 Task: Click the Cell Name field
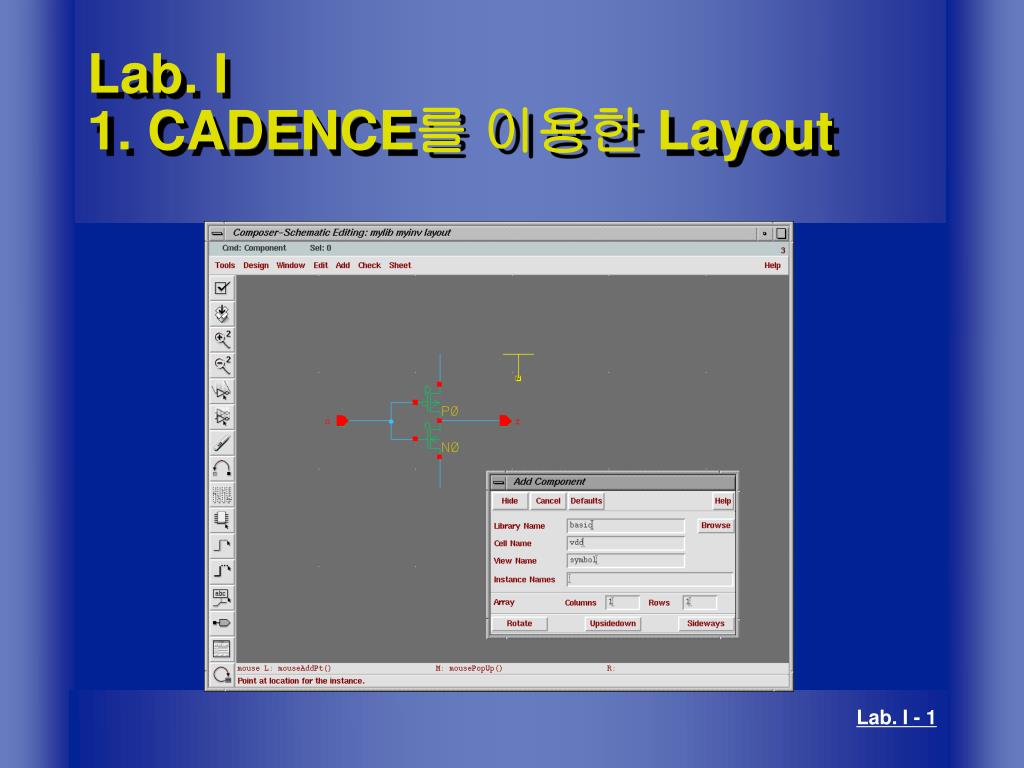point(626,543)
